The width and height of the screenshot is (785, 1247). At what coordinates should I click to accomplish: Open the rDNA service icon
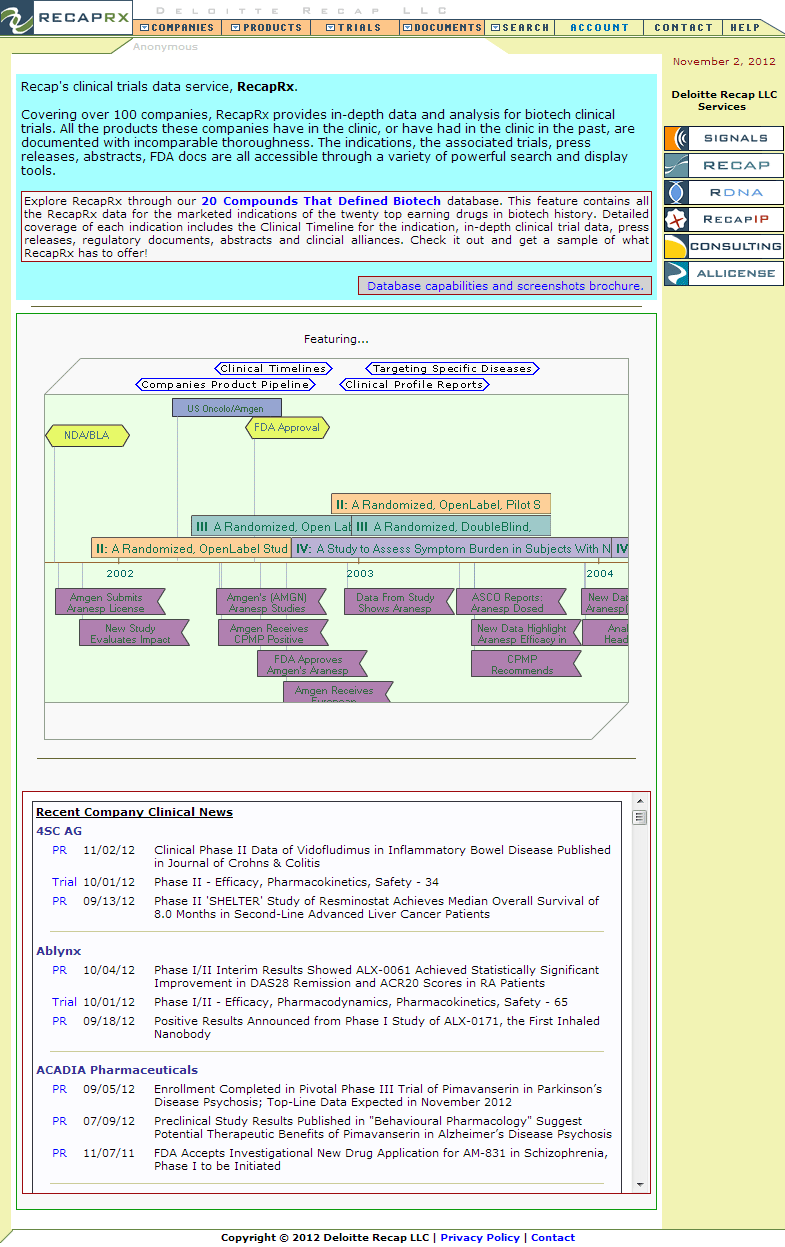point(723,192)
